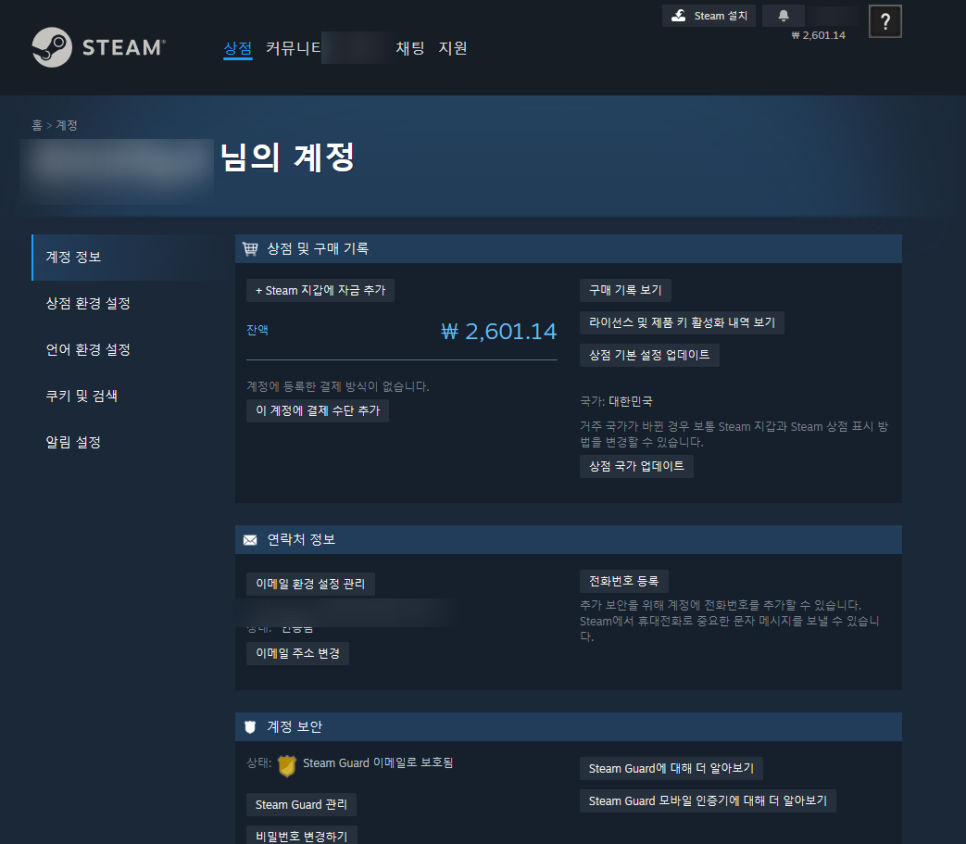Click 계정에 등록한 결제 방식이 없습니다 text

pos(338,386)
